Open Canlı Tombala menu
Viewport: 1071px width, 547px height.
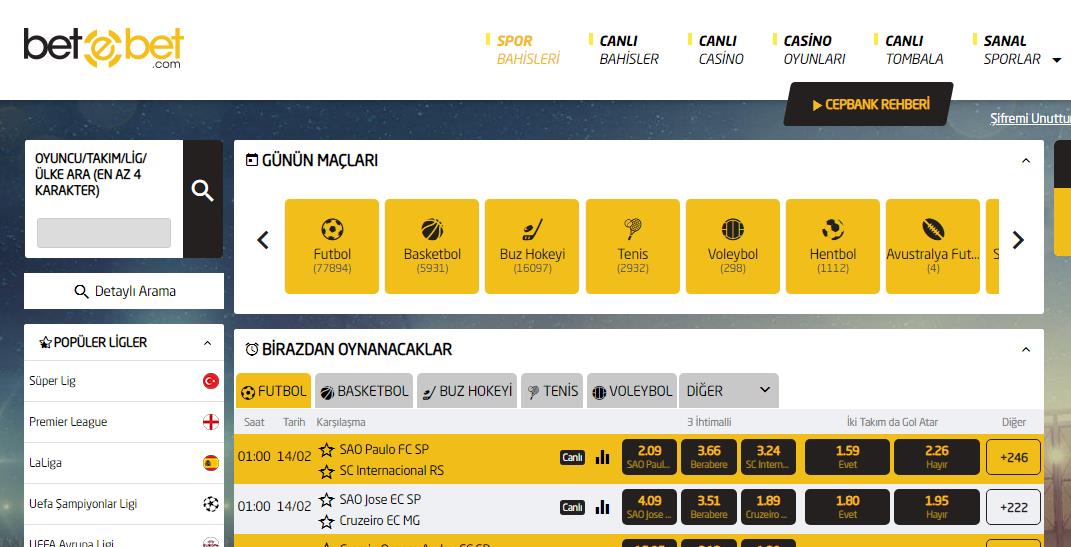pyautogui.click(x=914, y=50)
